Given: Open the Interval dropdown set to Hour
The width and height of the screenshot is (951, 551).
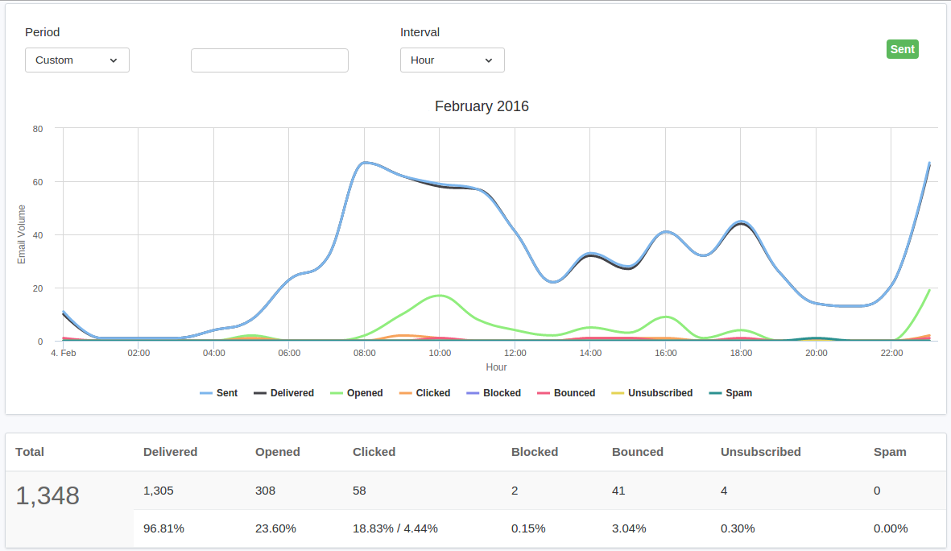Looking at the screenshot, I should click(x=452, y=60).
